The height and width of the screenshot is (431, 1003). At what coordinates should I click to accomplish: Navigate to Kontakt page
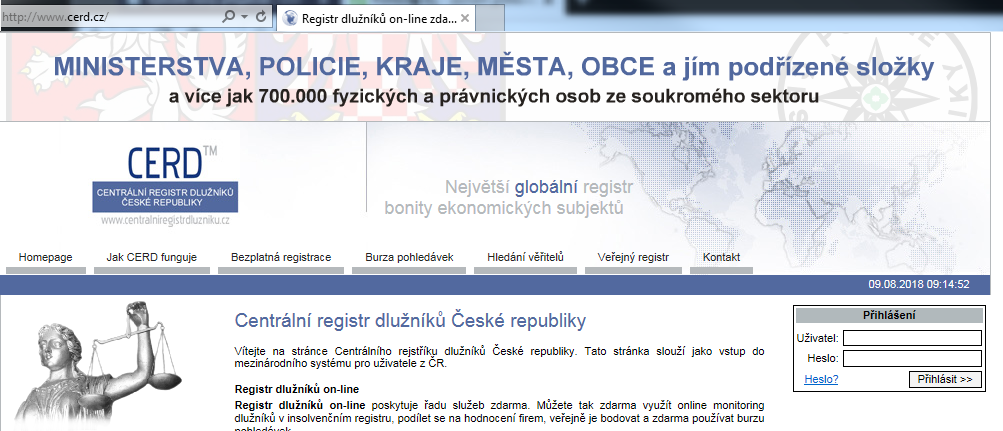click(x=722, y=258)
